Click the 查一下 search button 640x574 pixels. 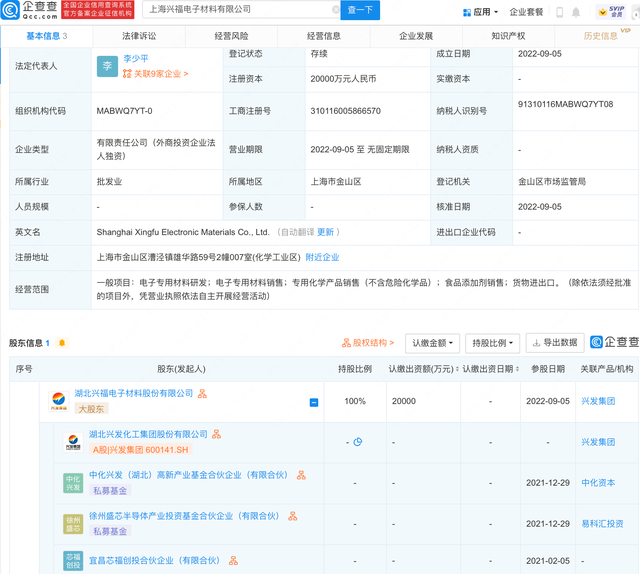coord(360,10)
